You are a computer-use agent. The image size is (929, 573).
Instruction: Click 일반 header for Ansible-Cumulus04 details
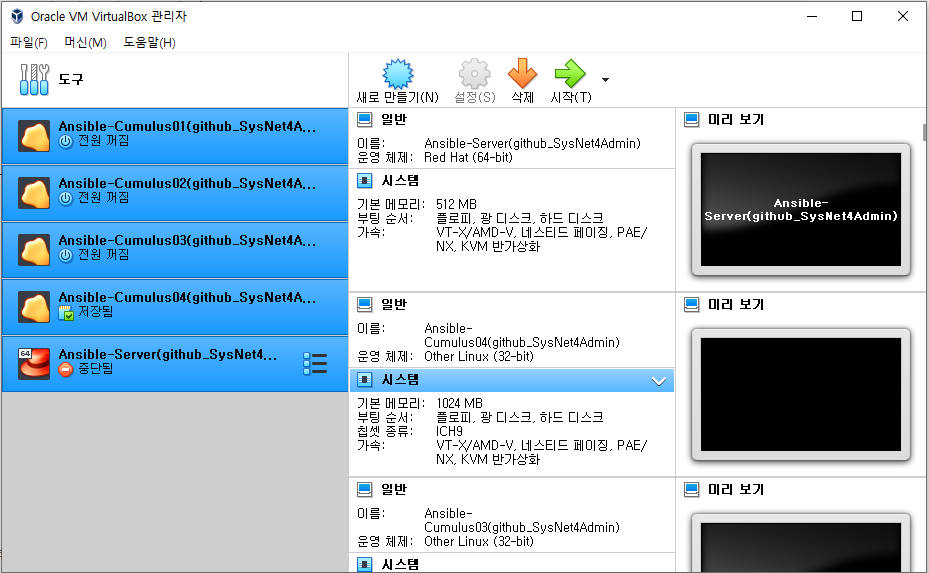tap(394, 305)
